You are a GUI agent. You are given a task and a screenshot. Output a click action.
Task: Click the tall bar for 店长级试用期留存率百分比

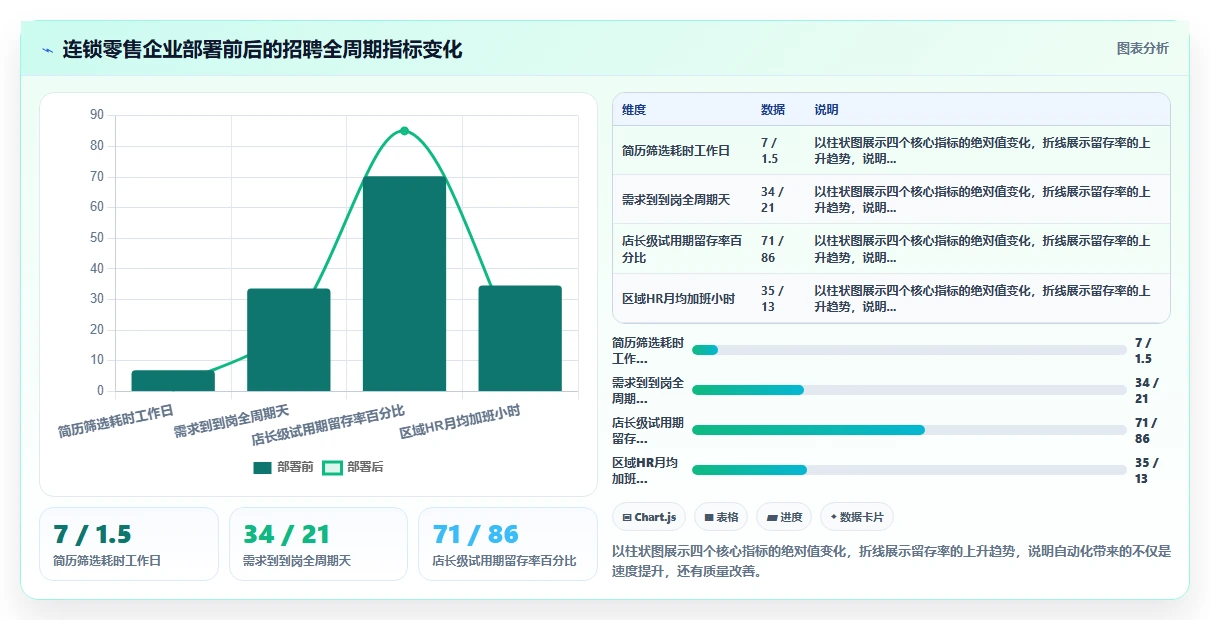404,284
